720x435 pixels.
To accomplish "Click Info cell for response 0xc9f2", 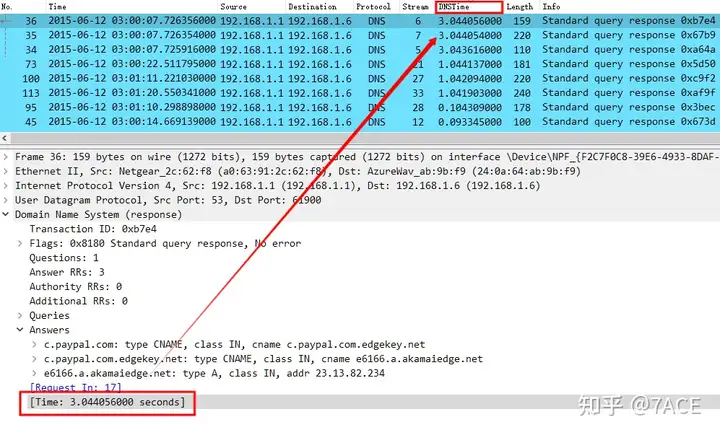I will coord(629,79).
